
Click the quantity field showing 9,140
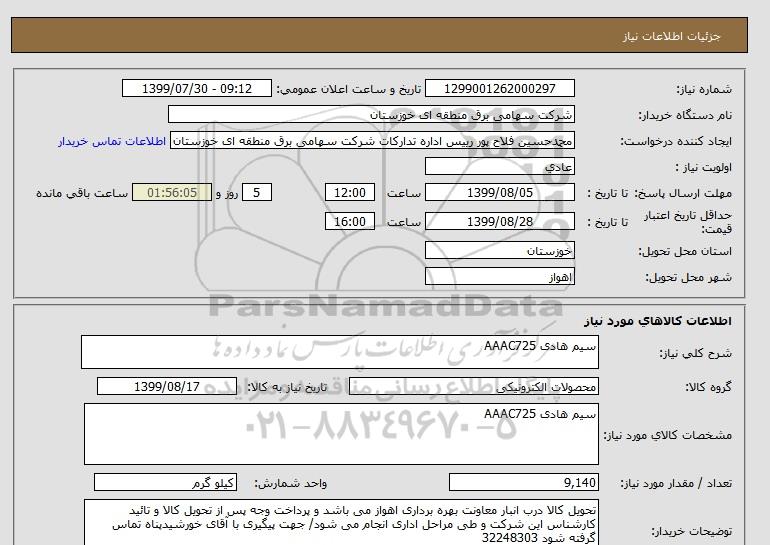pyautogui.click(x=524, y=482)
